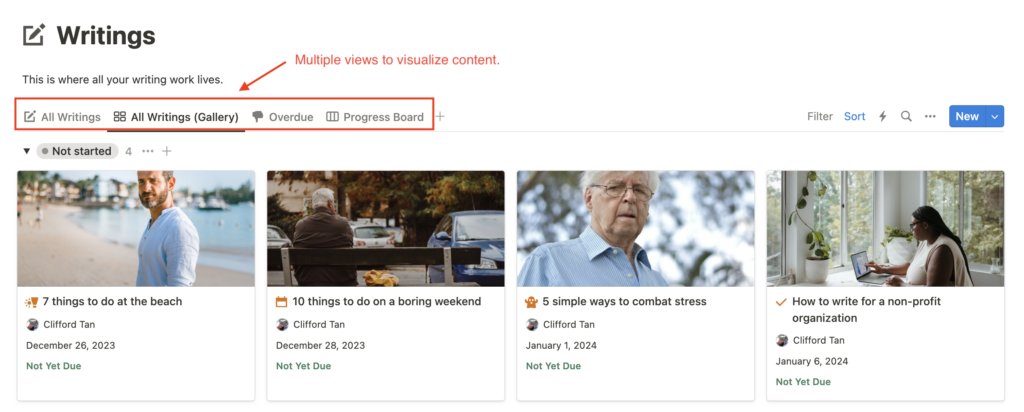Select the Overdue tab
The width and height of the screenshot is (1024, 412).
pyautogui.click(x=282, y=117)
